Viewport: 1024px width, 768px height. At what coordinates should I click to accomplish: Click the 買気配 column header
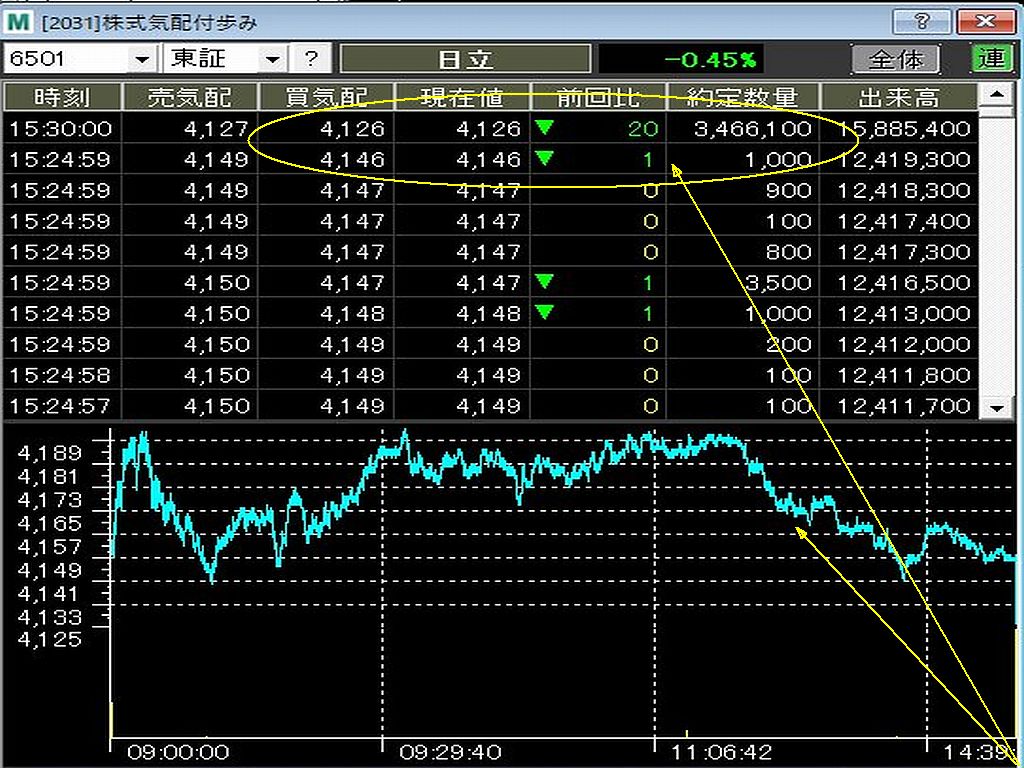(x=327, y=97)
